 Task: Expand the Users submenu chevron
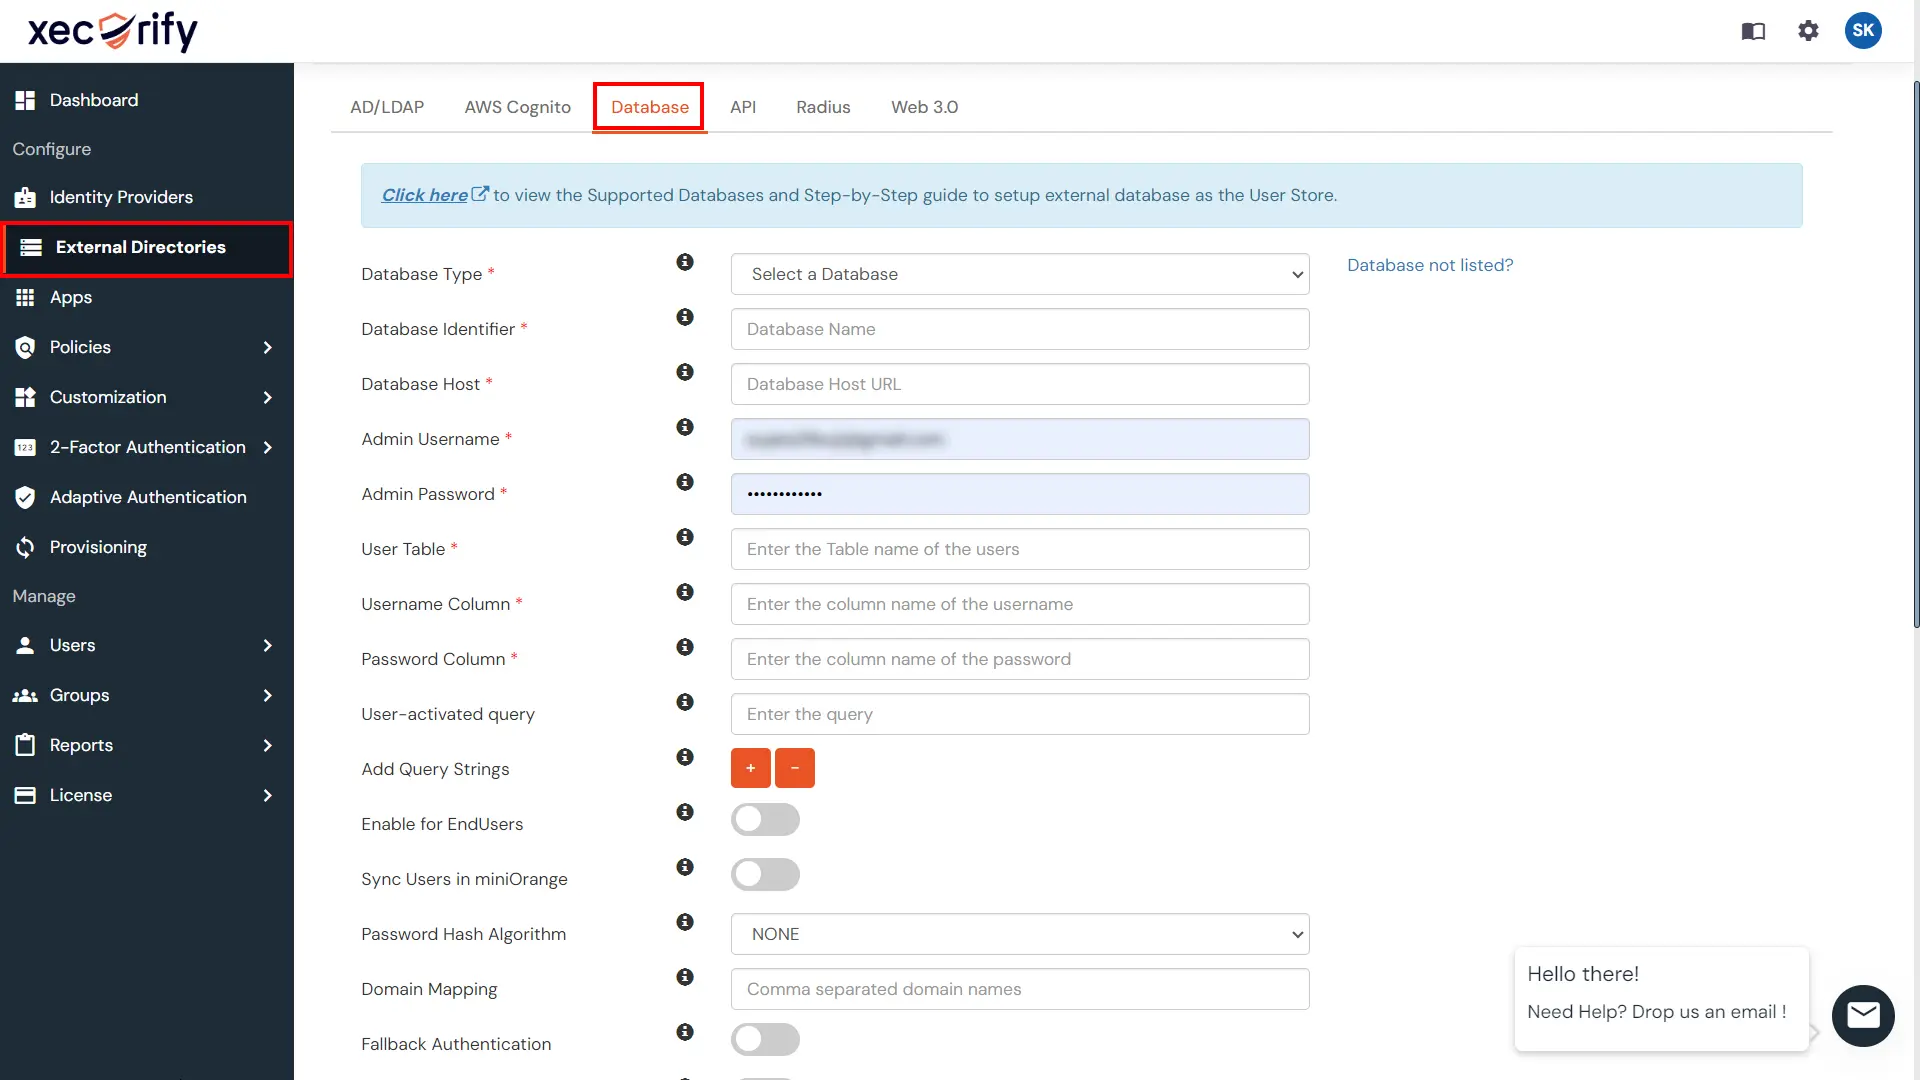click(267, 645)
